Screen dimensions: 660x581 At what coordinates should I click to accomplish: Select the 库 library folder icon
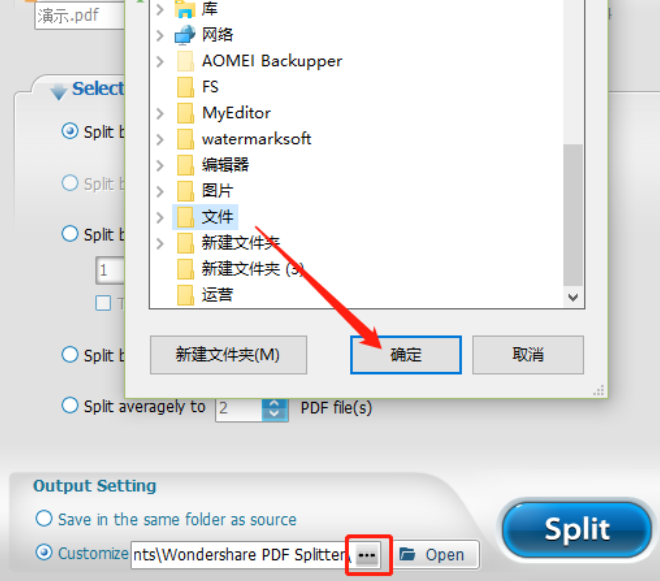[x=185, y=9]
